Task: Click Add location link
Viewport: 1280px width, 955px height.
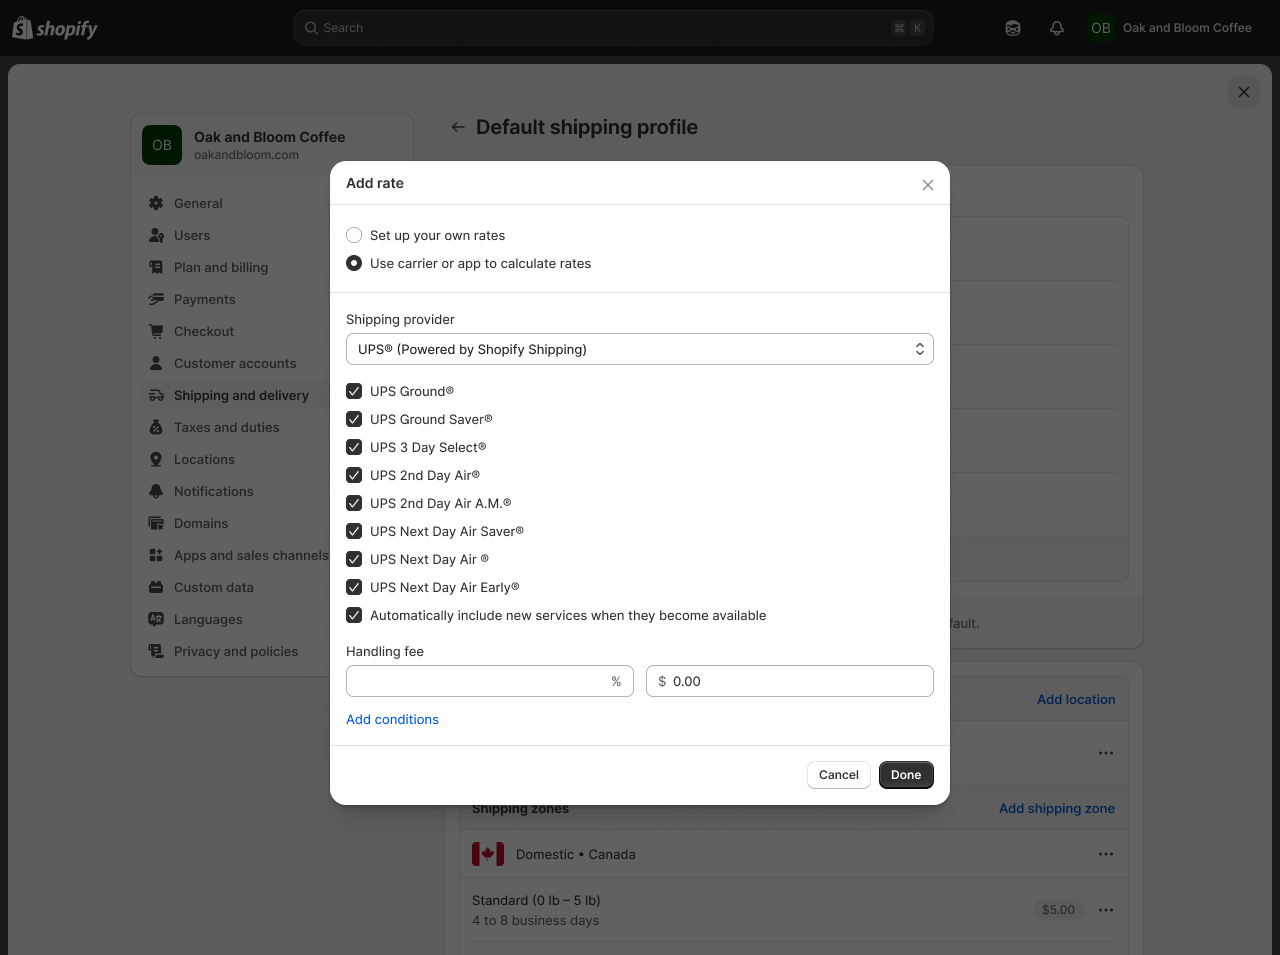Action: 1076,699
